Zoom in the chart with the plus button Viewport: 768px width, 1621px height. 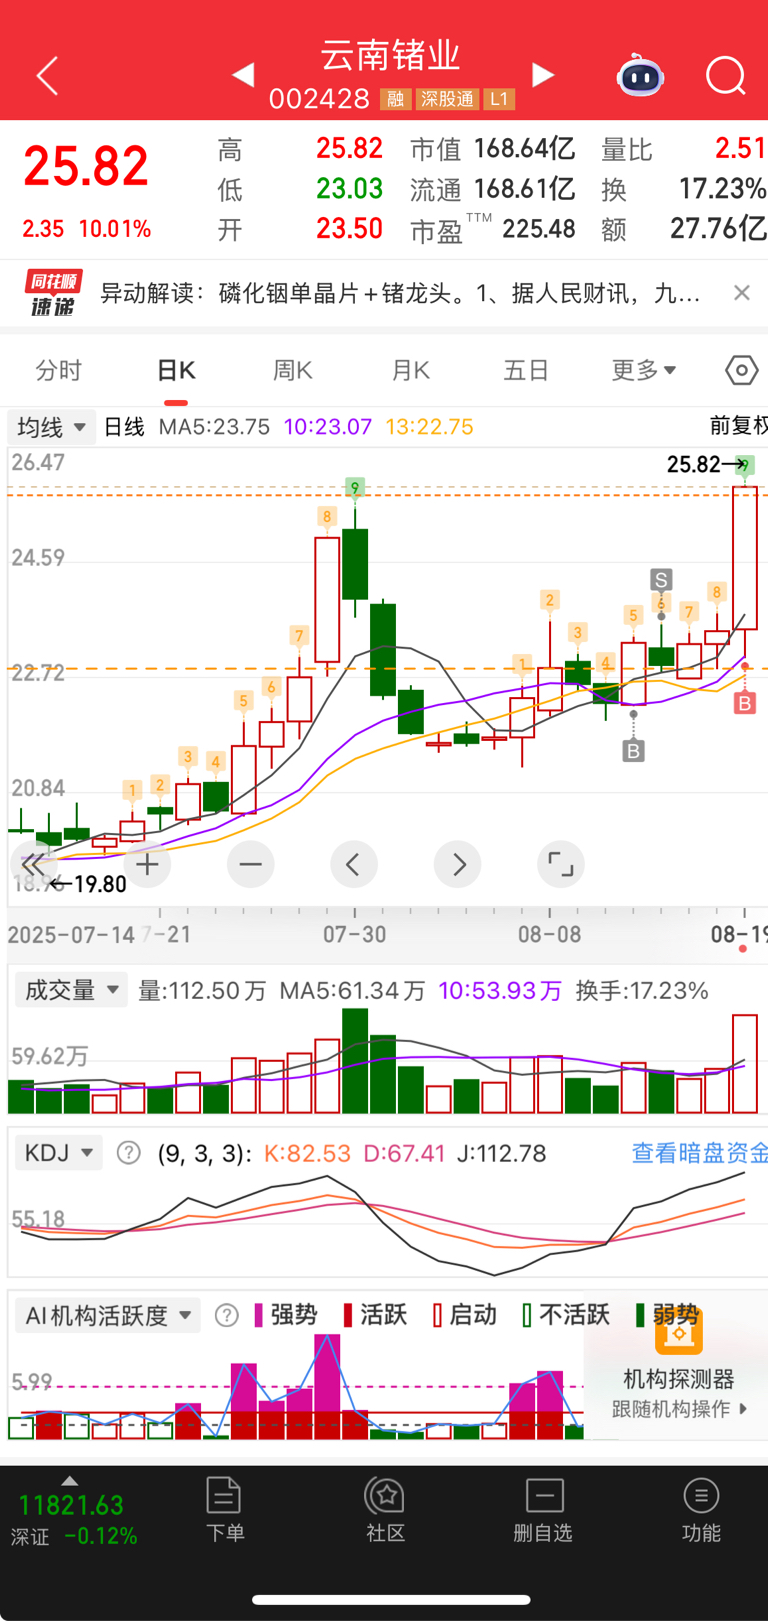coord(147,864)
